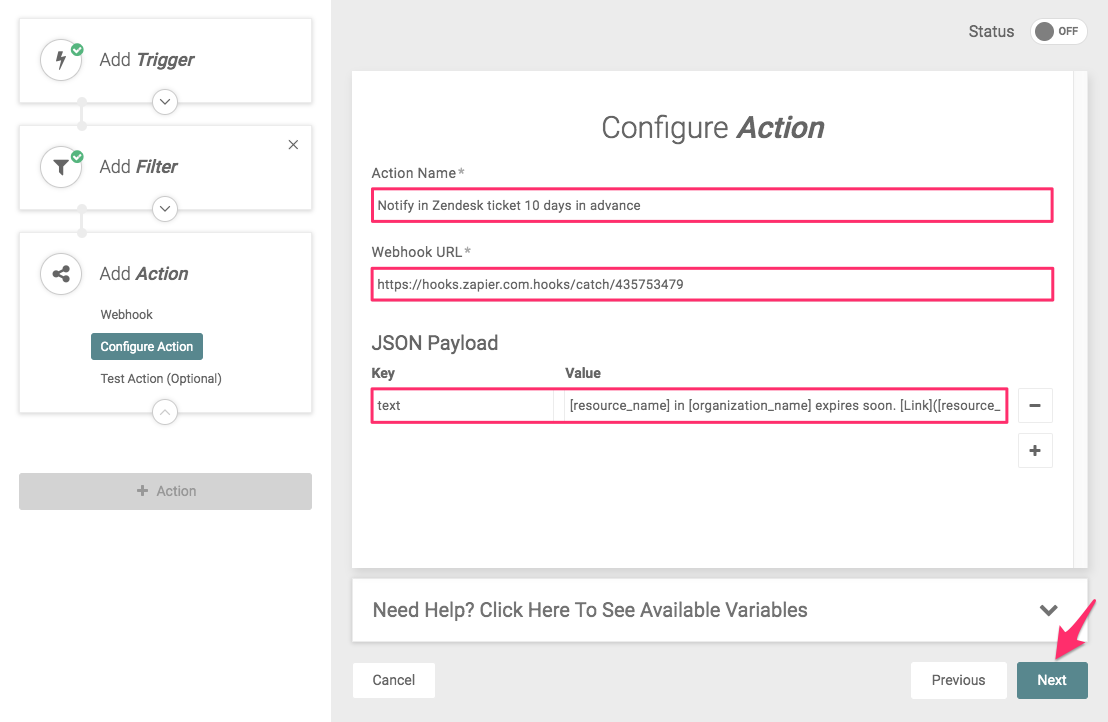This screenshot has width=1108, height=722.
Task: Expand the Add Filter step chevron
Action: (x=166, y=209)
